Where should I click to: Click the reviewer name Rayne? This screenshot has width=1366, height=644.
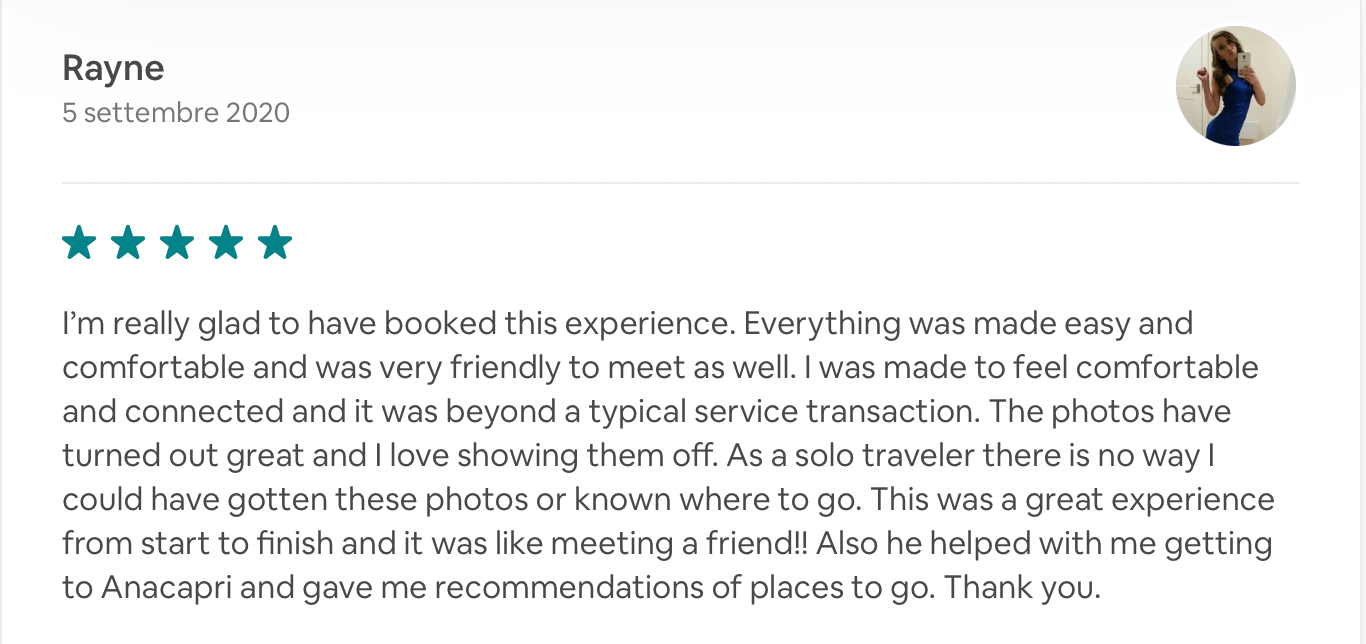pyautogui.click(x=113, y=69)
